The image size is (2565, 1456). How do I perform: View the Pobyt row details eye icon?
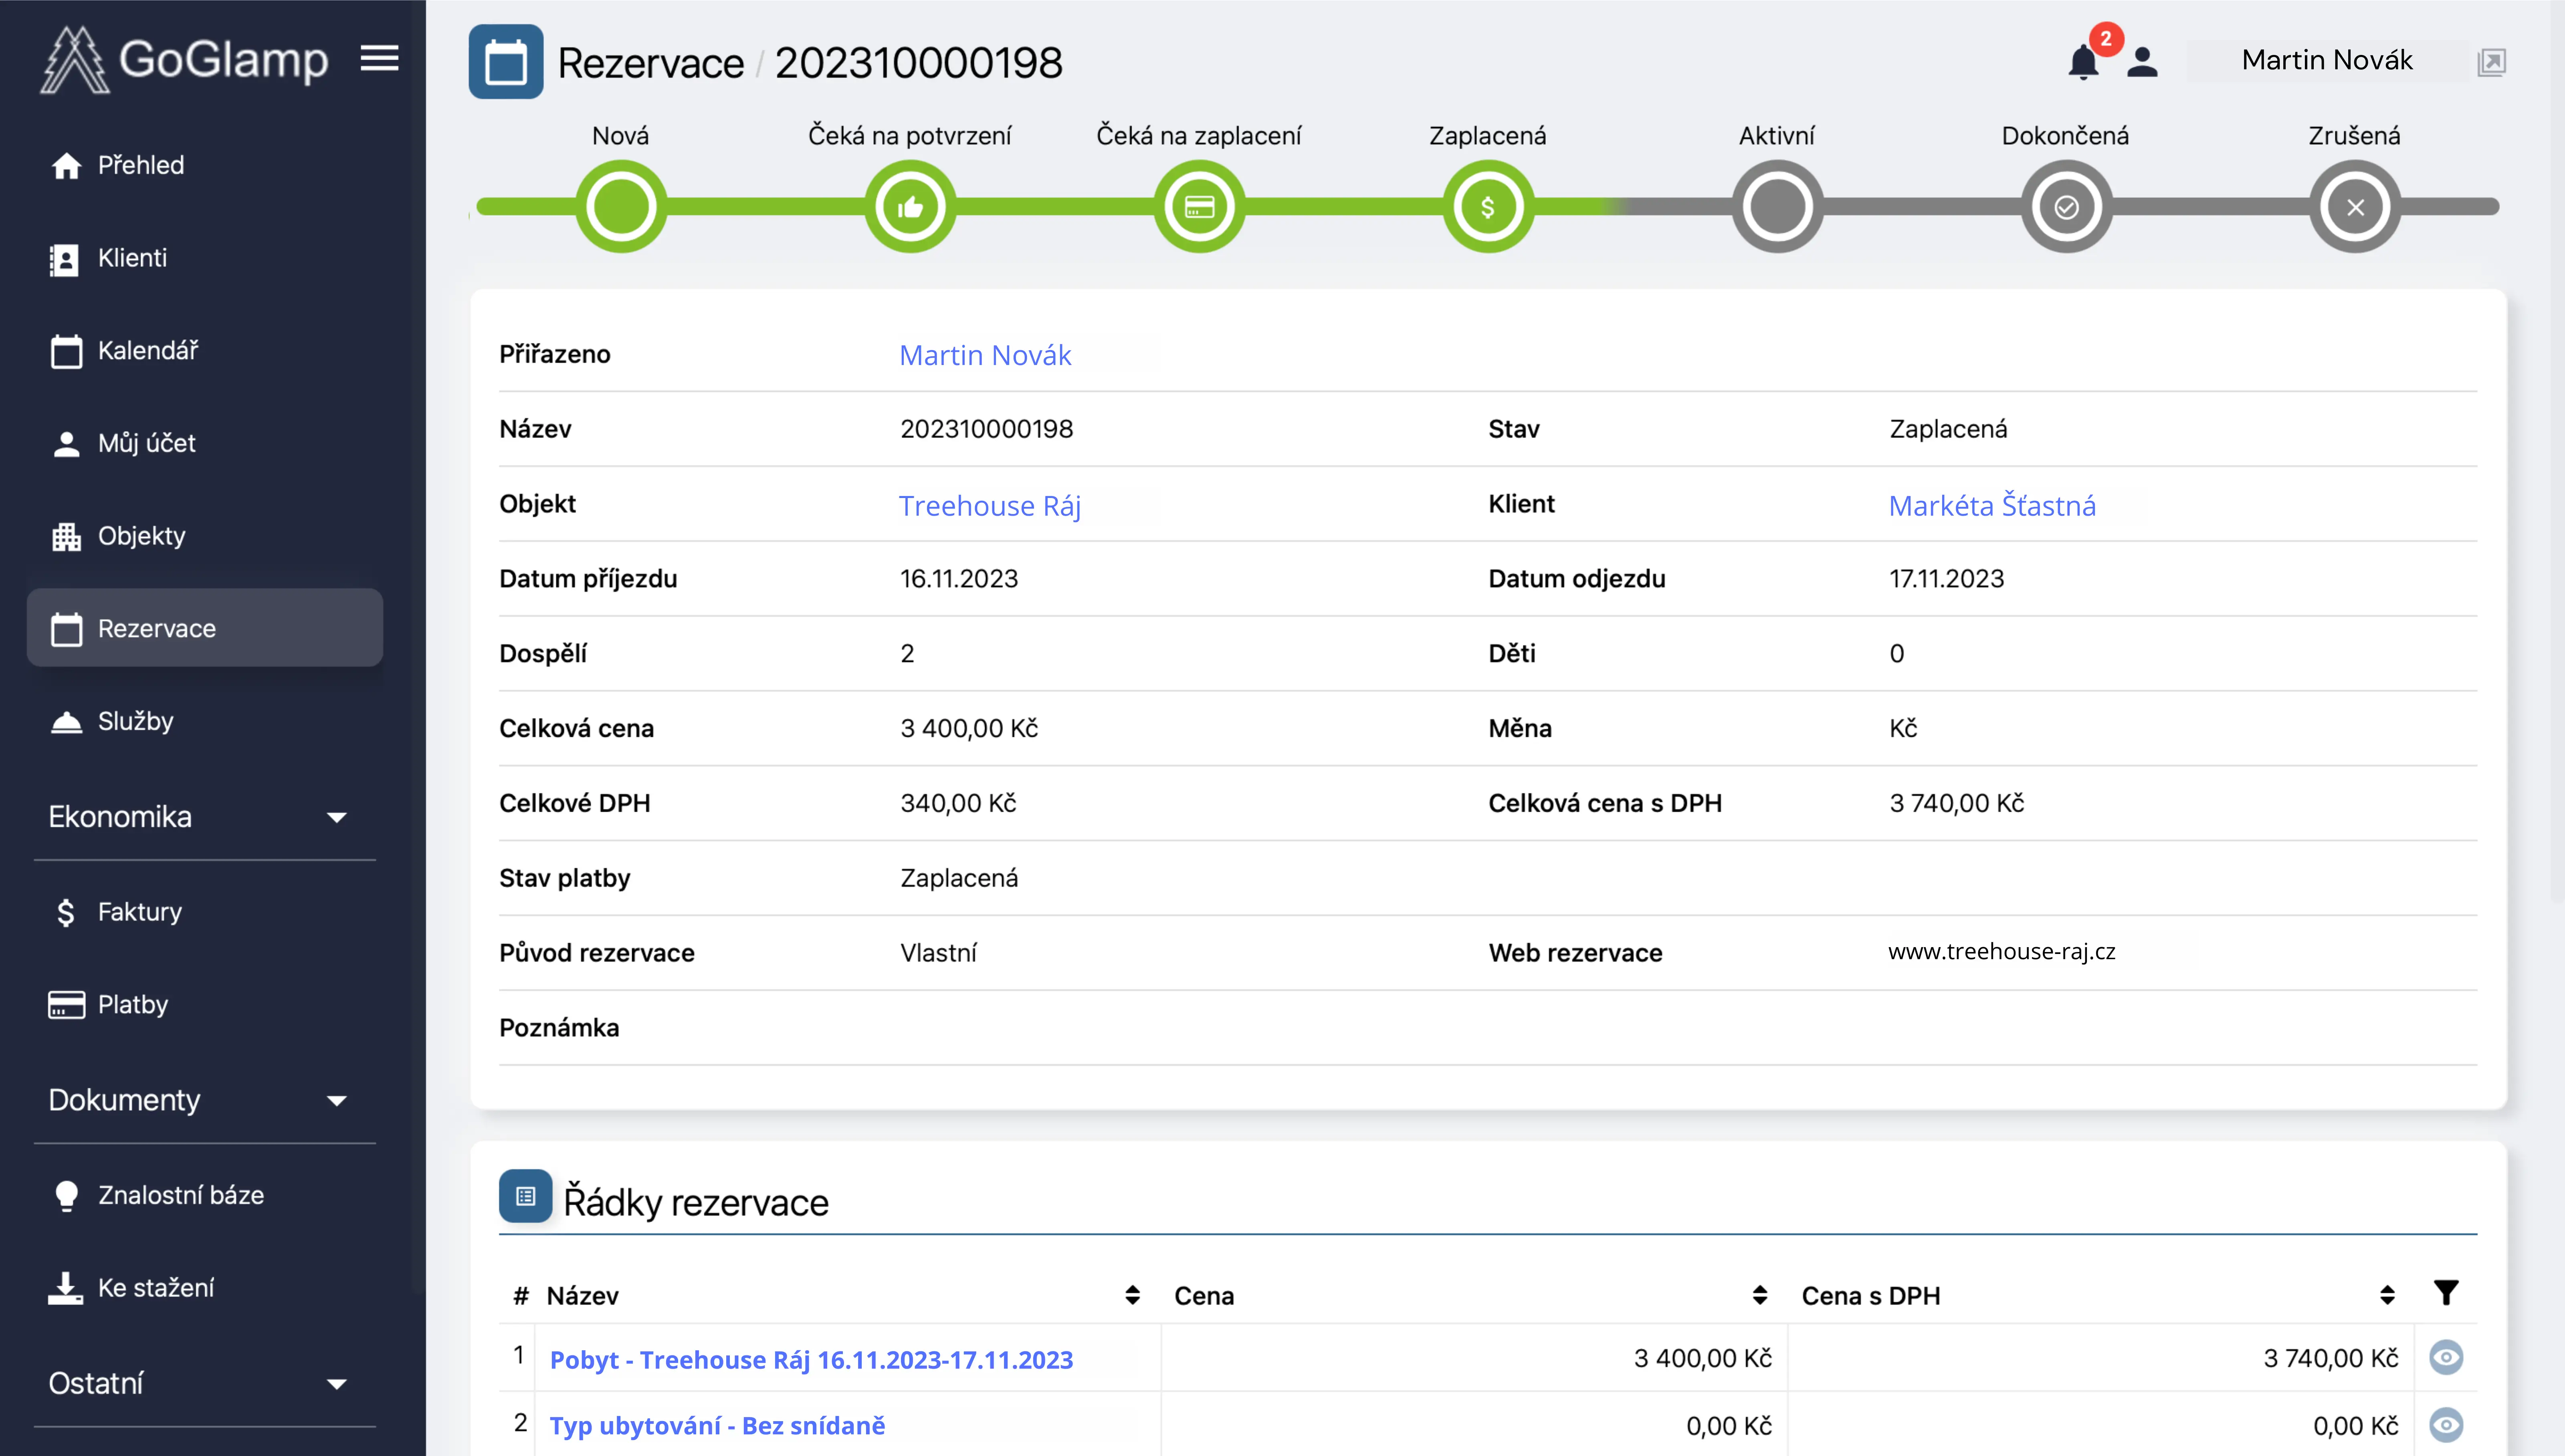point(2446,1358)
